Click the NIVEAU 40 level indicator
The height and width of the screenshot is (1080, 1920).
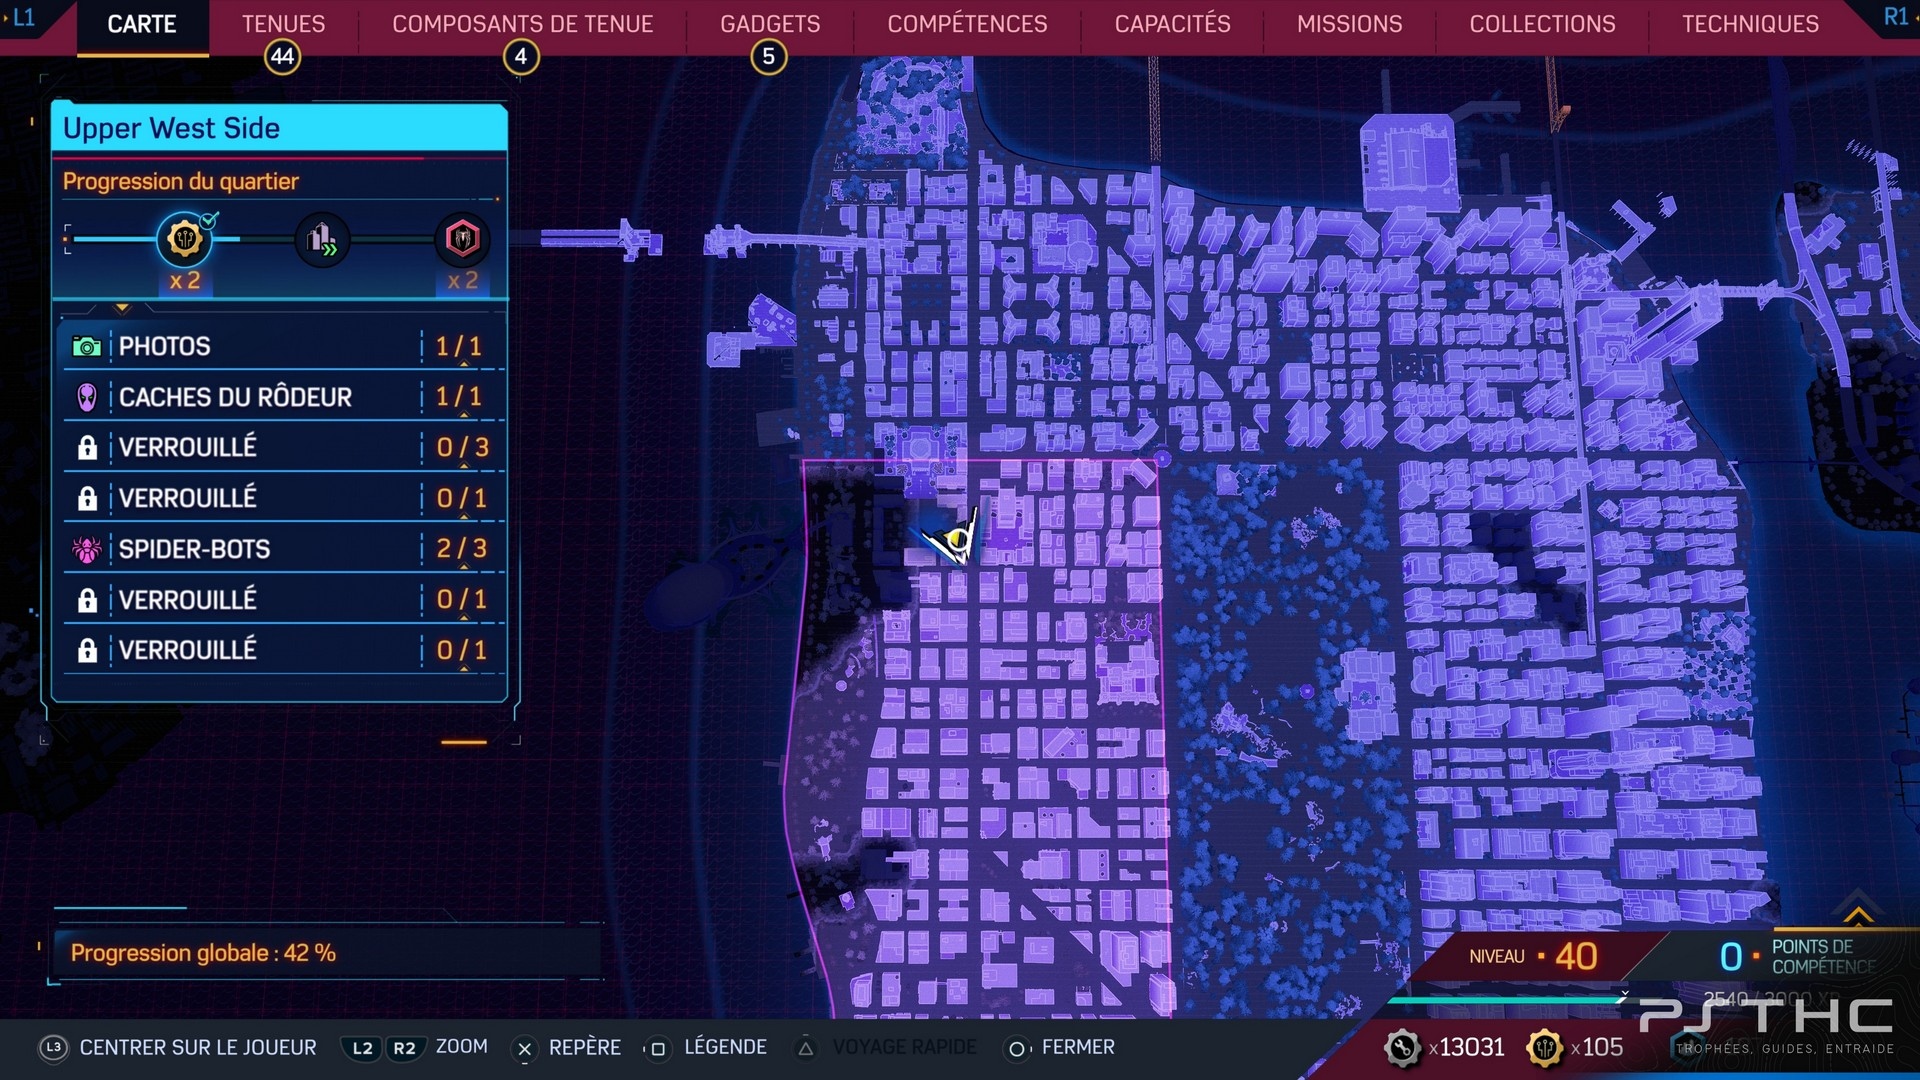(1534, 957)
